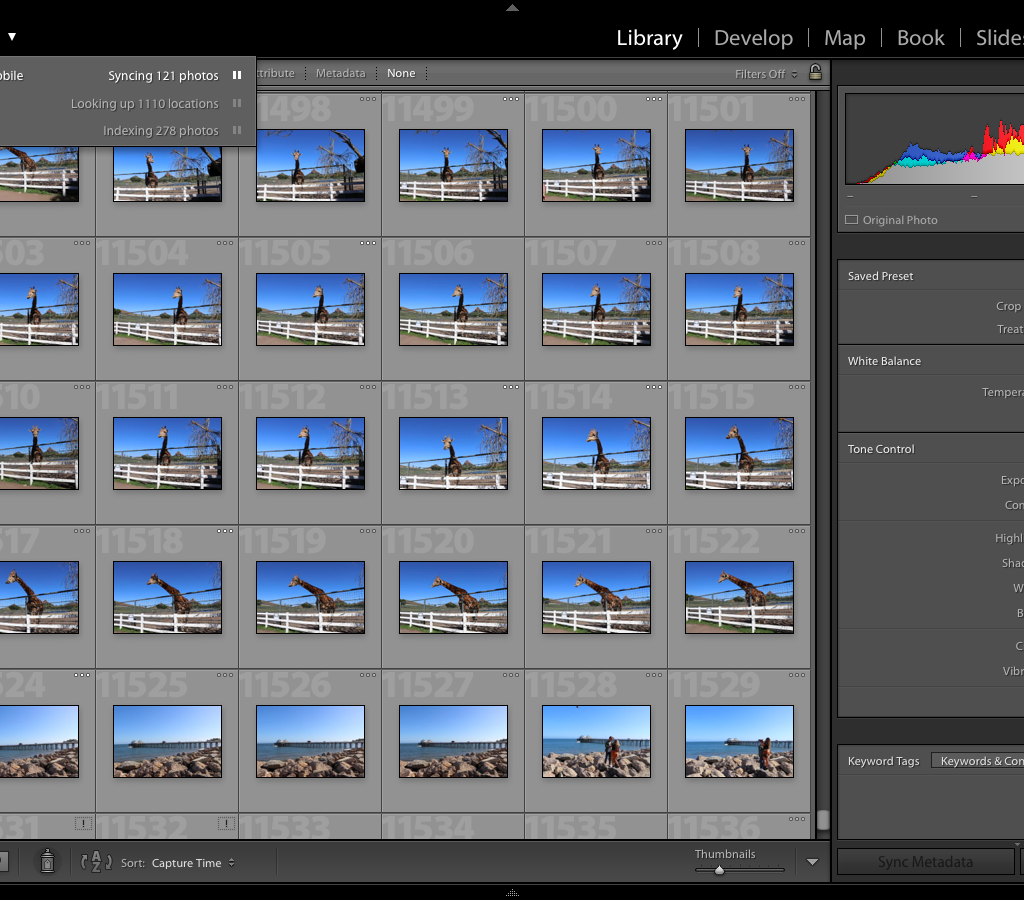1024x900 pixels.
Task: Open the Keyword Tags mode dropdown
Action: (x=977, y=761)
